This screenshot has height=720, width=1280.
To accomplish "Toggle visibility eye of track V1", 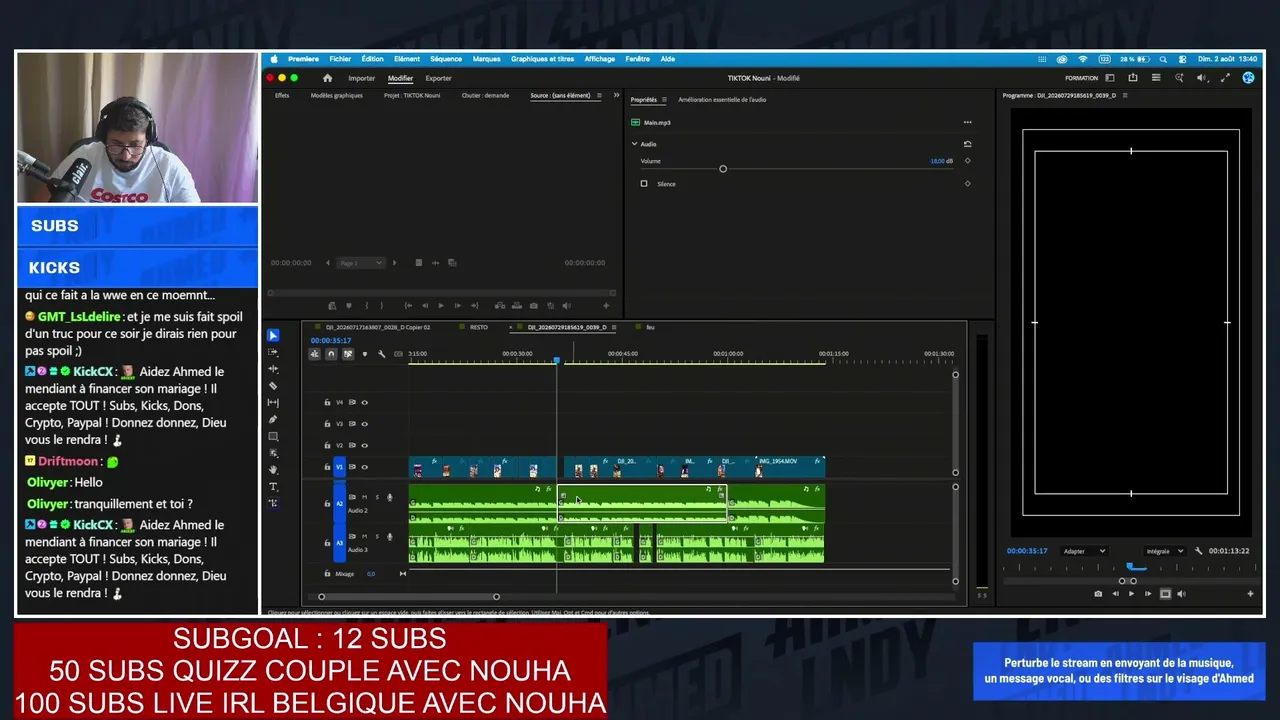I will tap(364, 467).
